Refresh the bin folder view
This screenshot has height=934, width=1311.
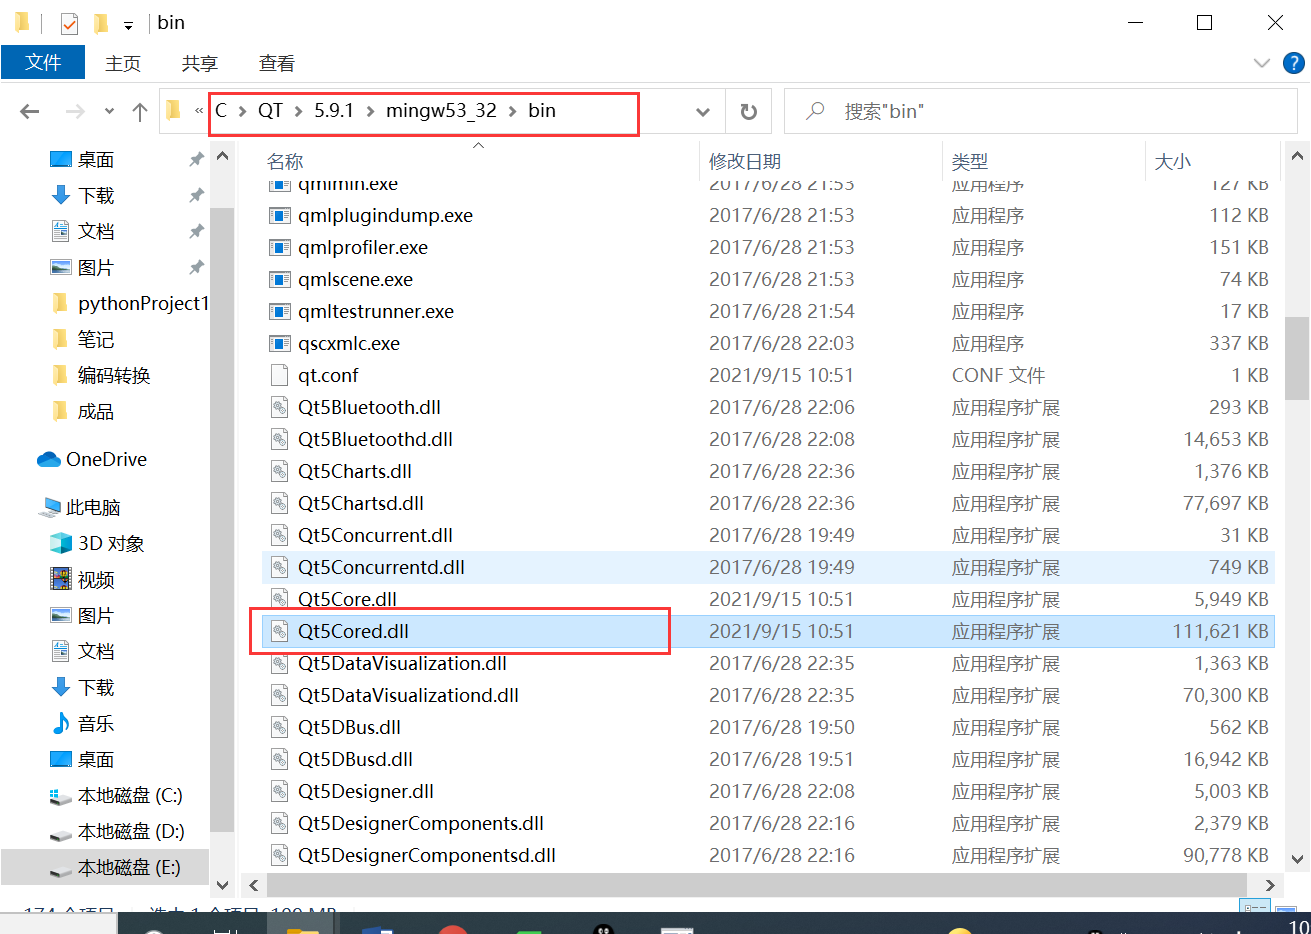pyautogui.click(x=748, y=111)
